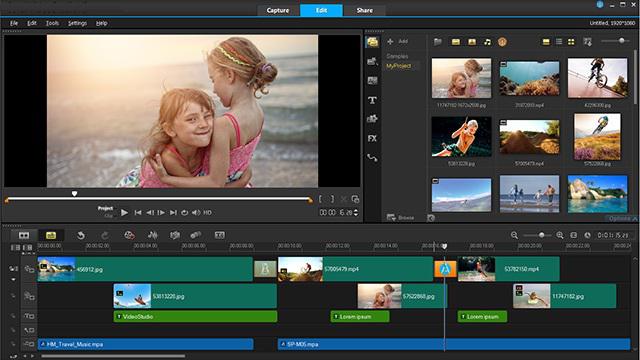
Task: Switch to Storyboard view
Action: (x=24, y=235)
